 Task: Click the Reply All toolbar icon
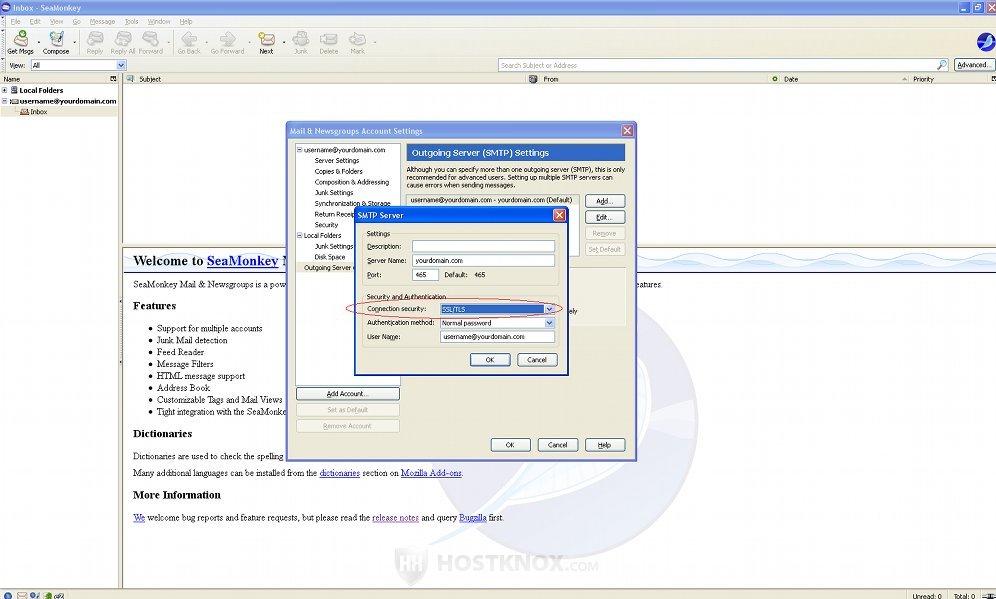coord(123,39)
